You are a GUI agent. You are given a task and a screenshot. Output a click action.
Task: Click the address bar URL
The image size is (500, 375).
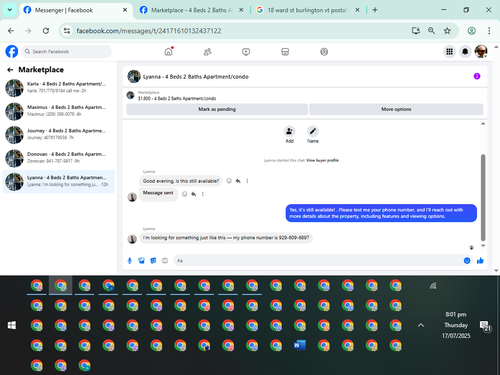pyautogui.click(x=149, y=31)
